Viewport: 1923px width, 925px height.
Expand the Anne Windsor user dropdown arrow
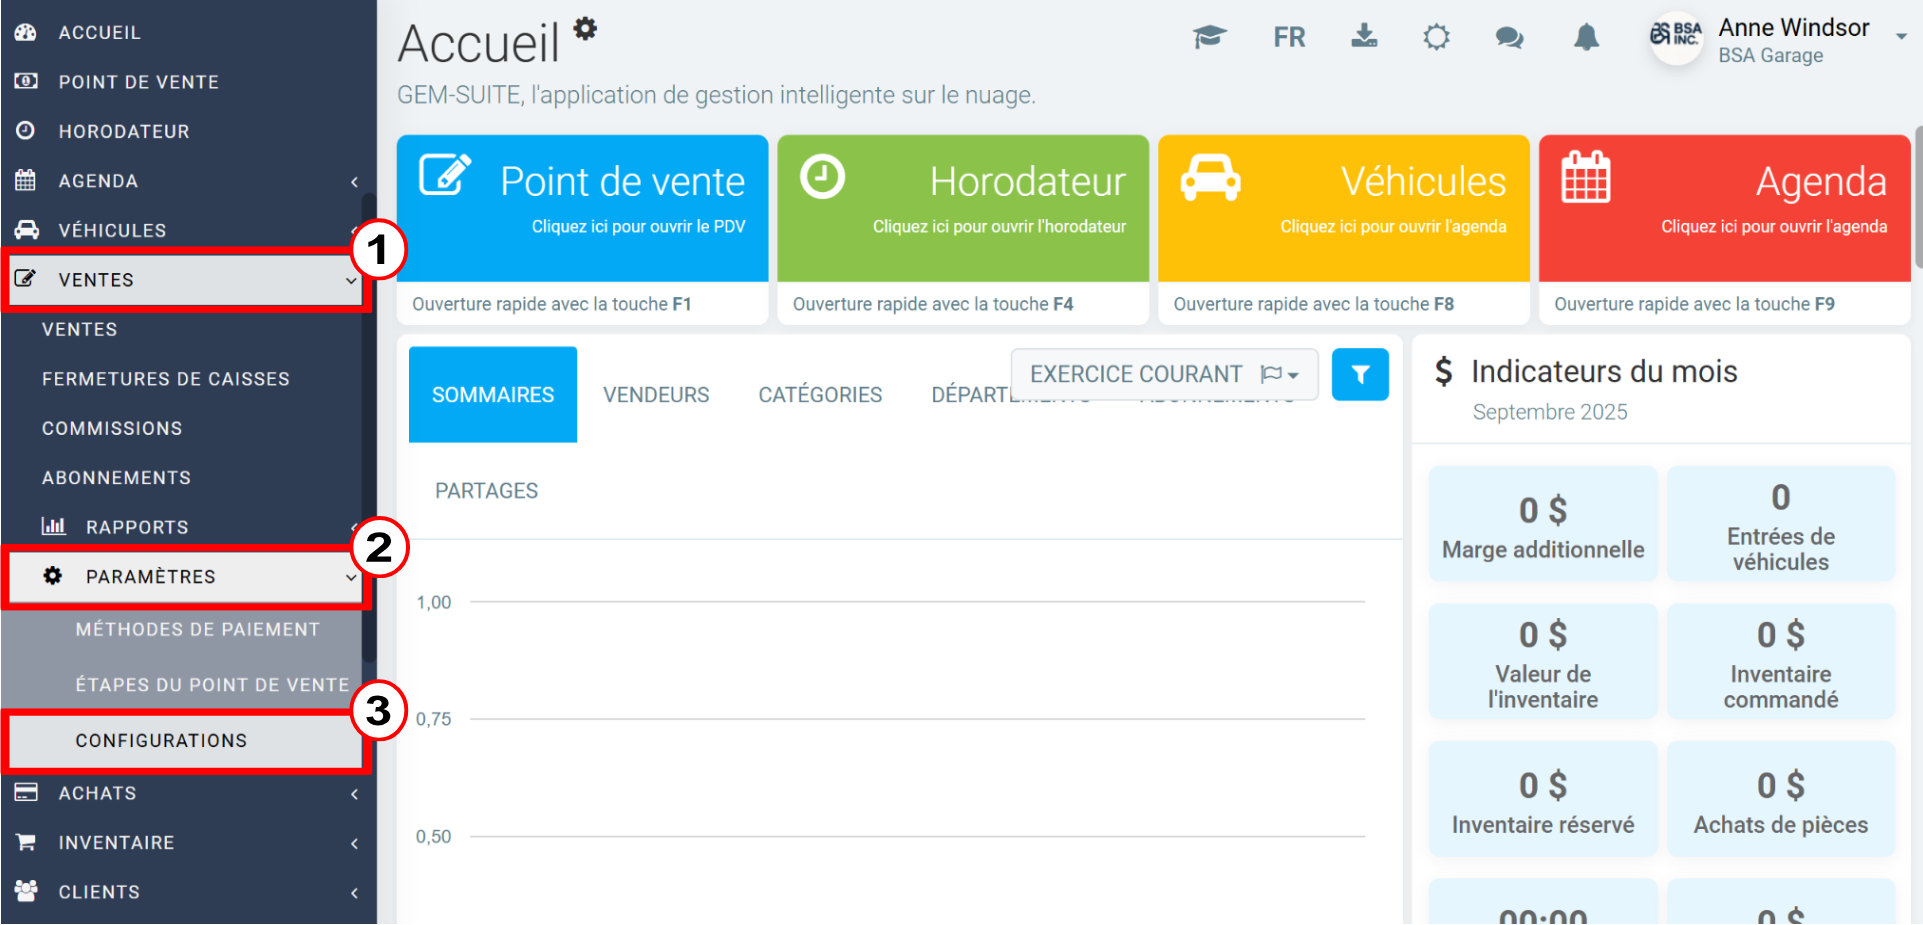tap(1901, 36)
